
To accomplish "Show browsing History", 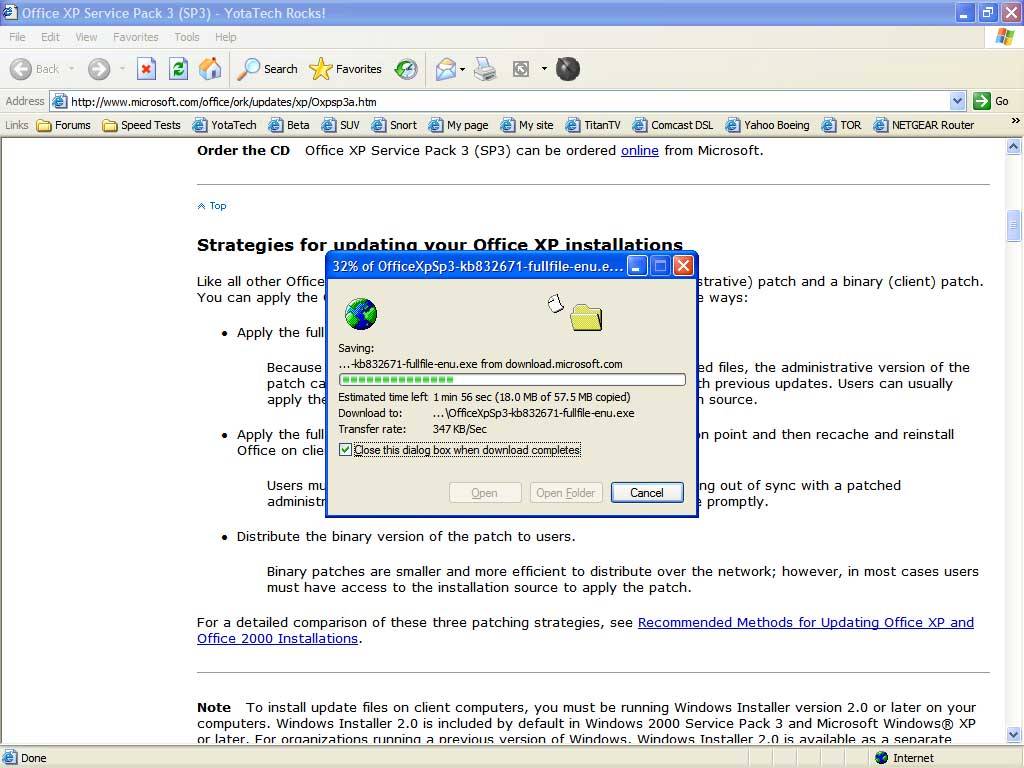I will 406,69.
